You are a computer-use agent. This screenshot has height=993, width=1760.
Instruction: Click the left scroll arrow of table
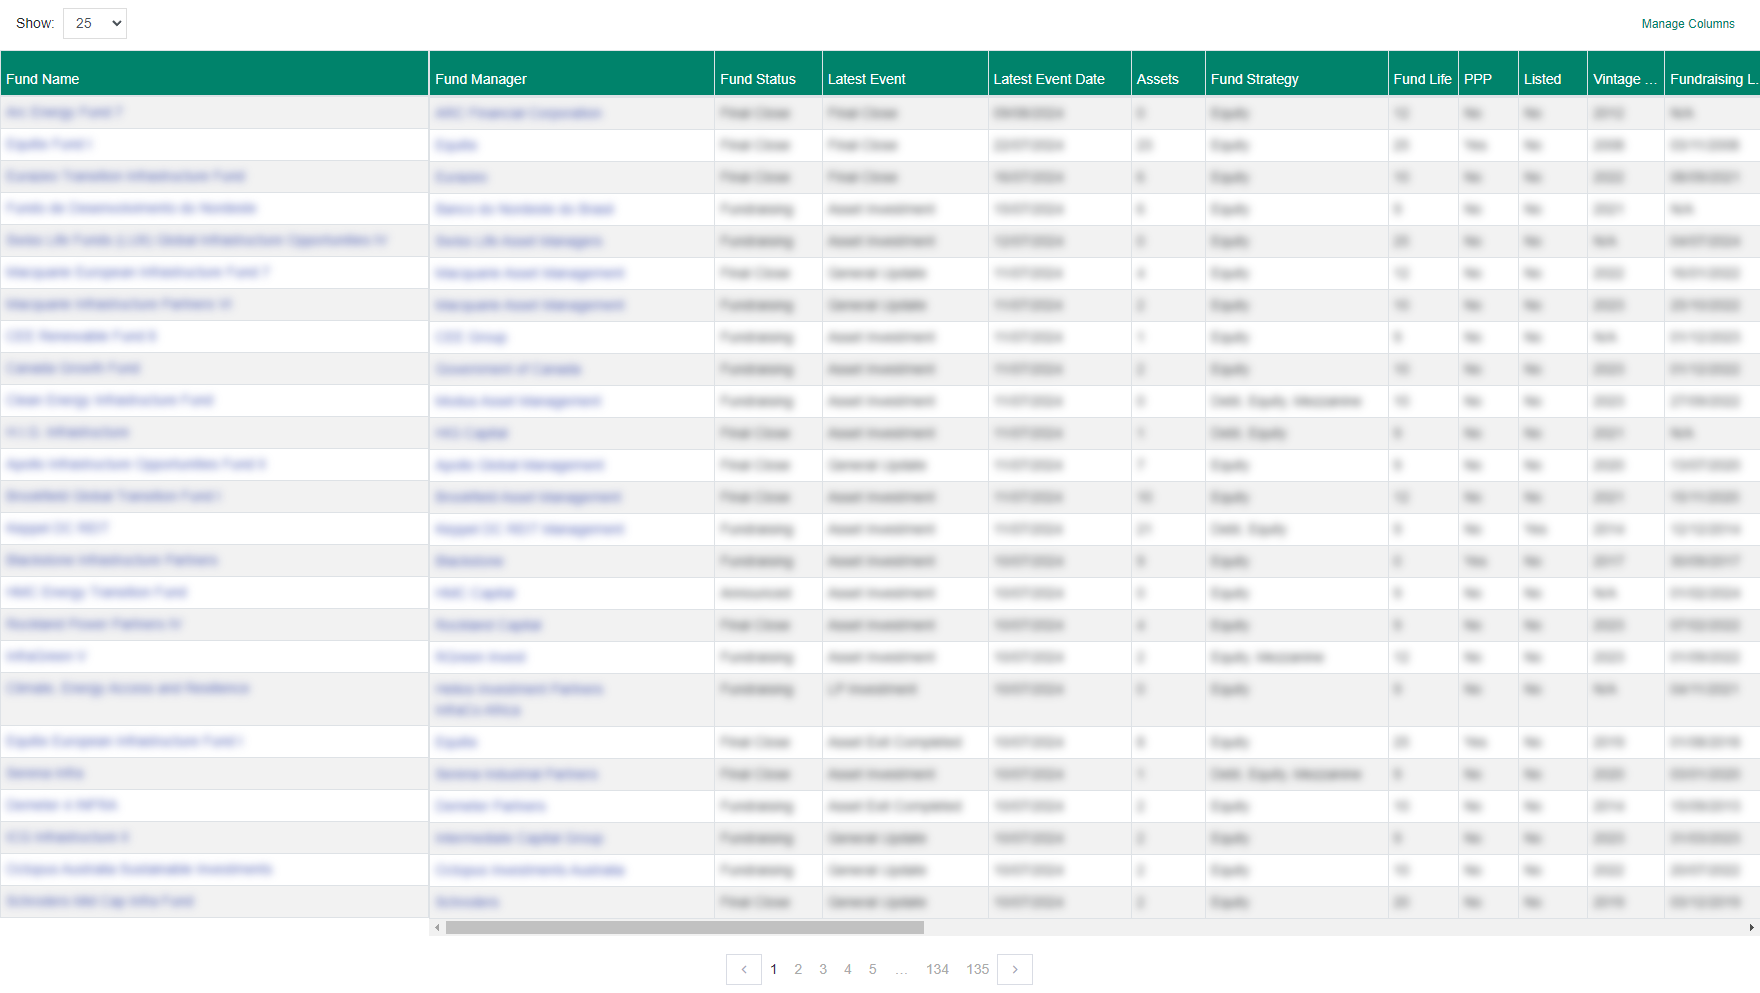point(437,928)
